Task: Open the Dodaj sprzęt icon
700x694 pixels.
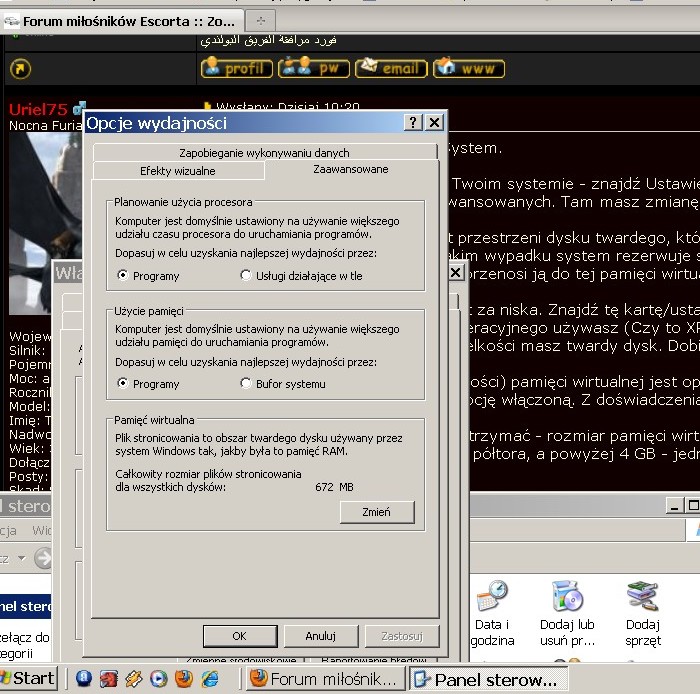Action: click(642, 598)
